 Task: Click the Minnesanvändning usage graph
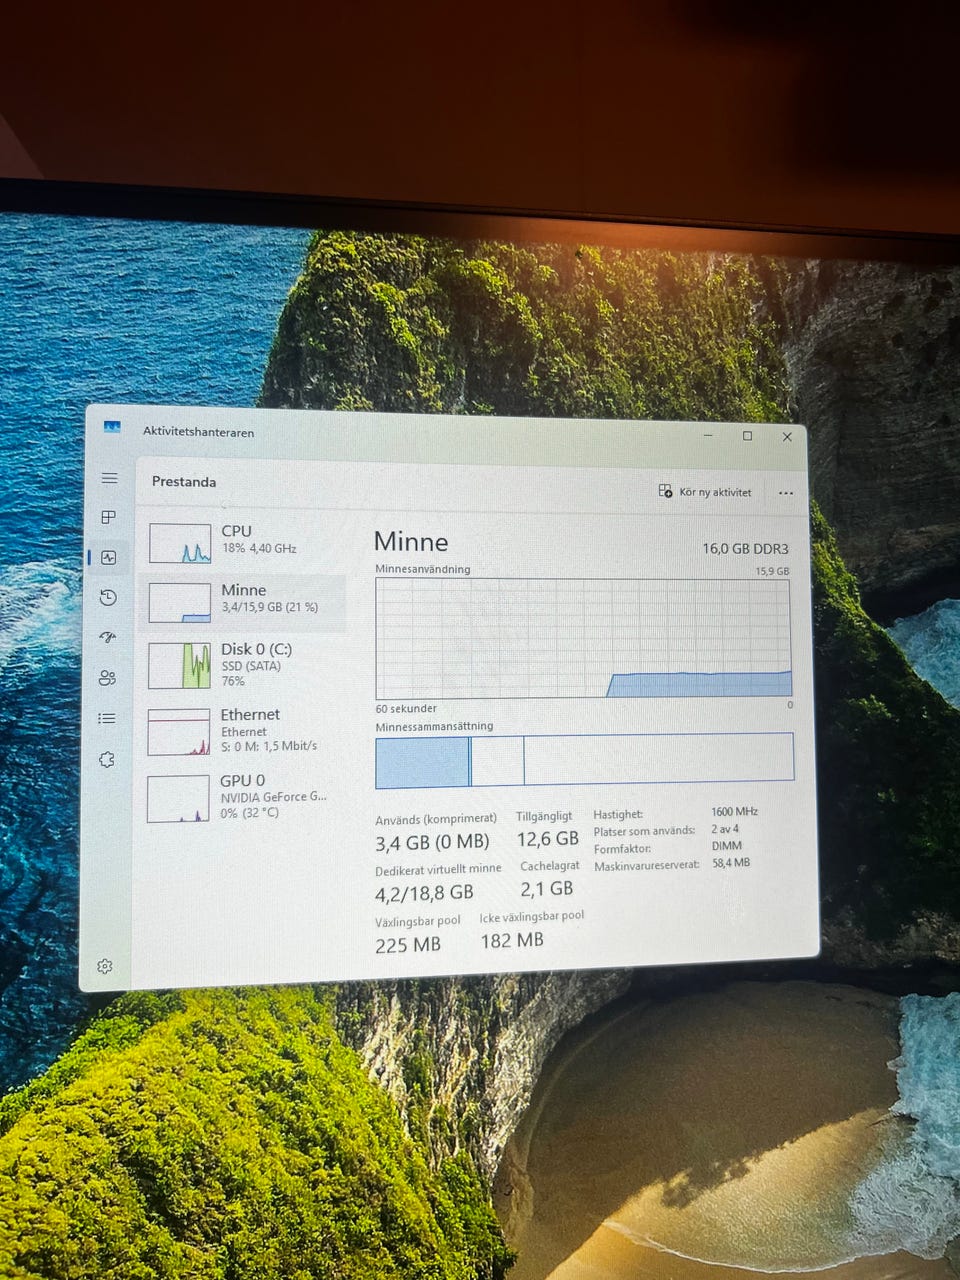coord(584,638)
